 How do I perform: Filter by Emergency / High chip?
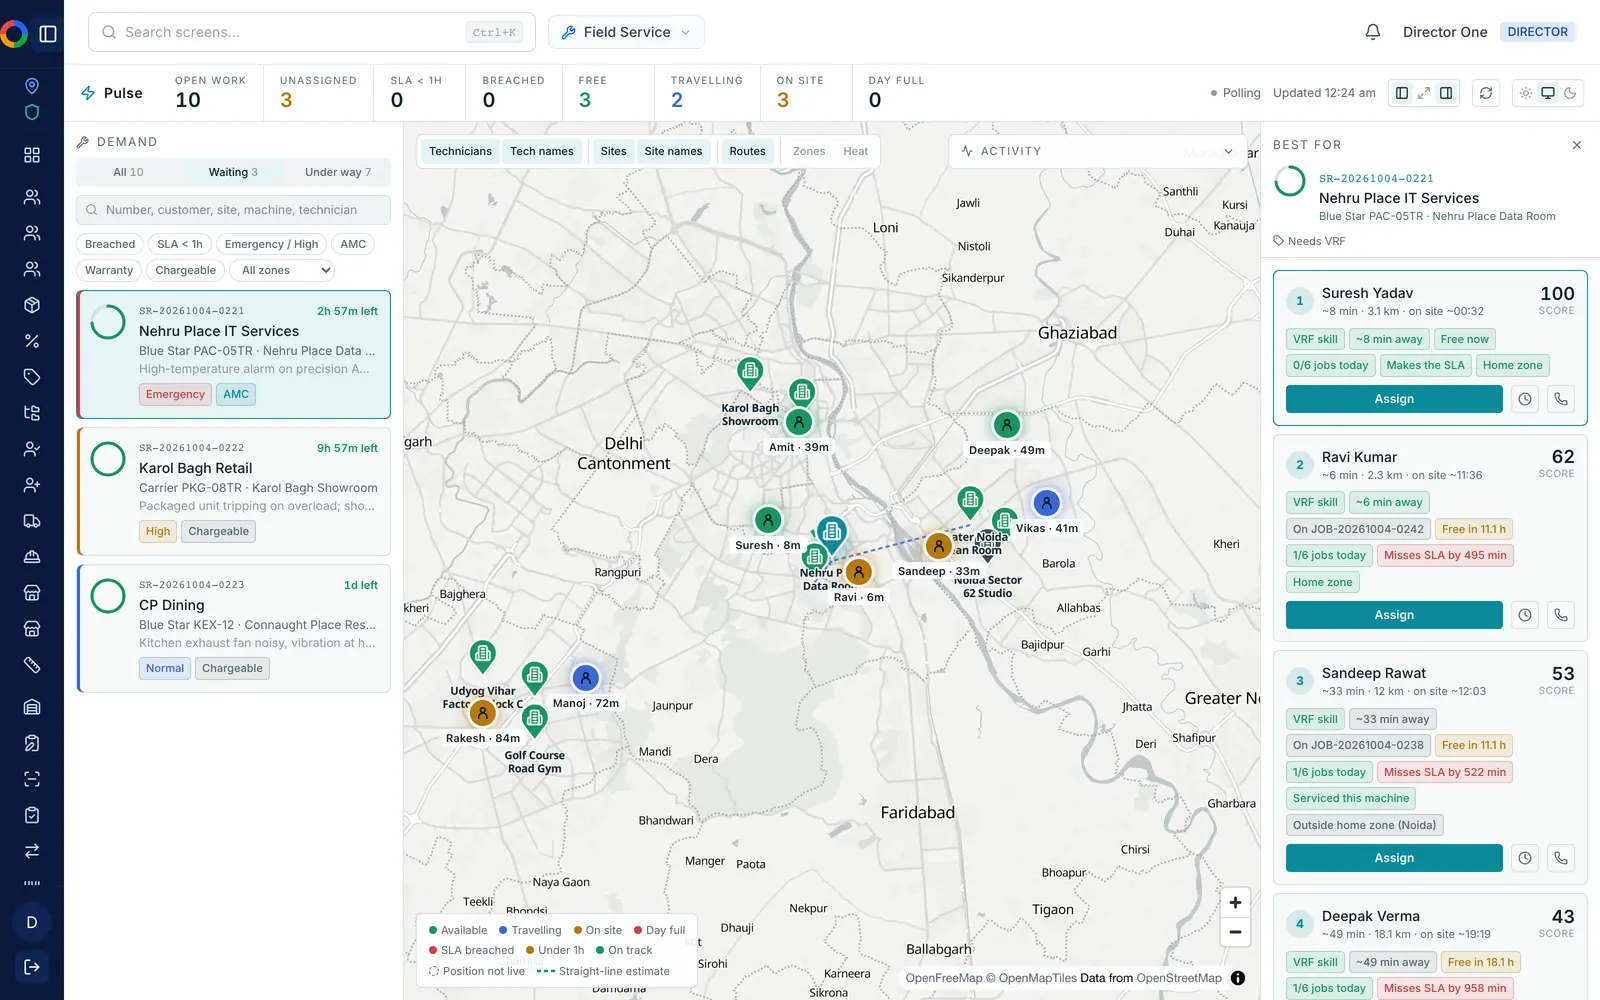point(271,244)
